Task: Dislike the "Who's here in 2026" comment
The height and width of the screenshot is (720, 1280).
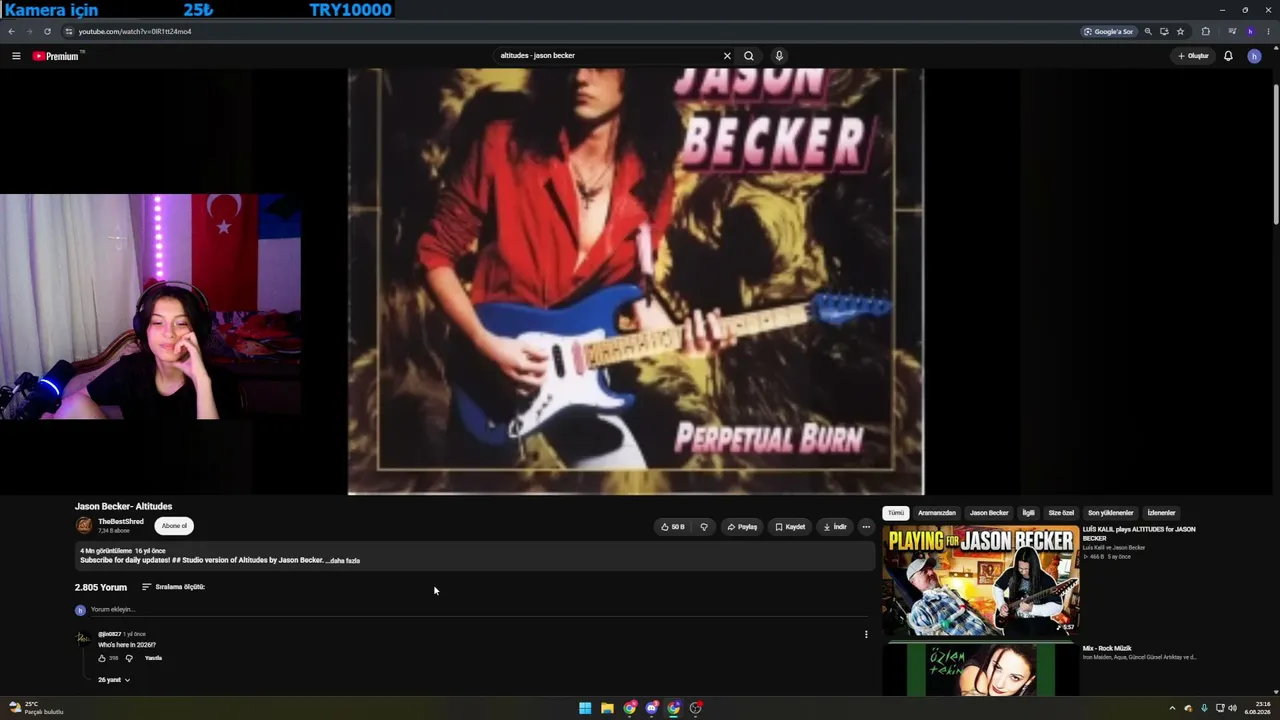Action: [129, 658]
